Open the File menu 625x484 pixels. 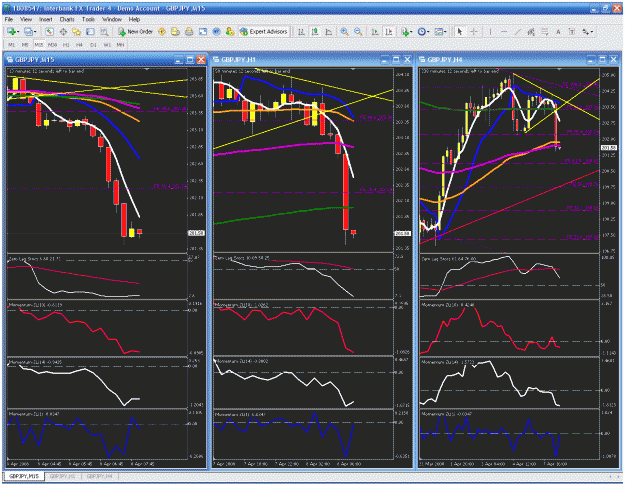tap(9, 19)
